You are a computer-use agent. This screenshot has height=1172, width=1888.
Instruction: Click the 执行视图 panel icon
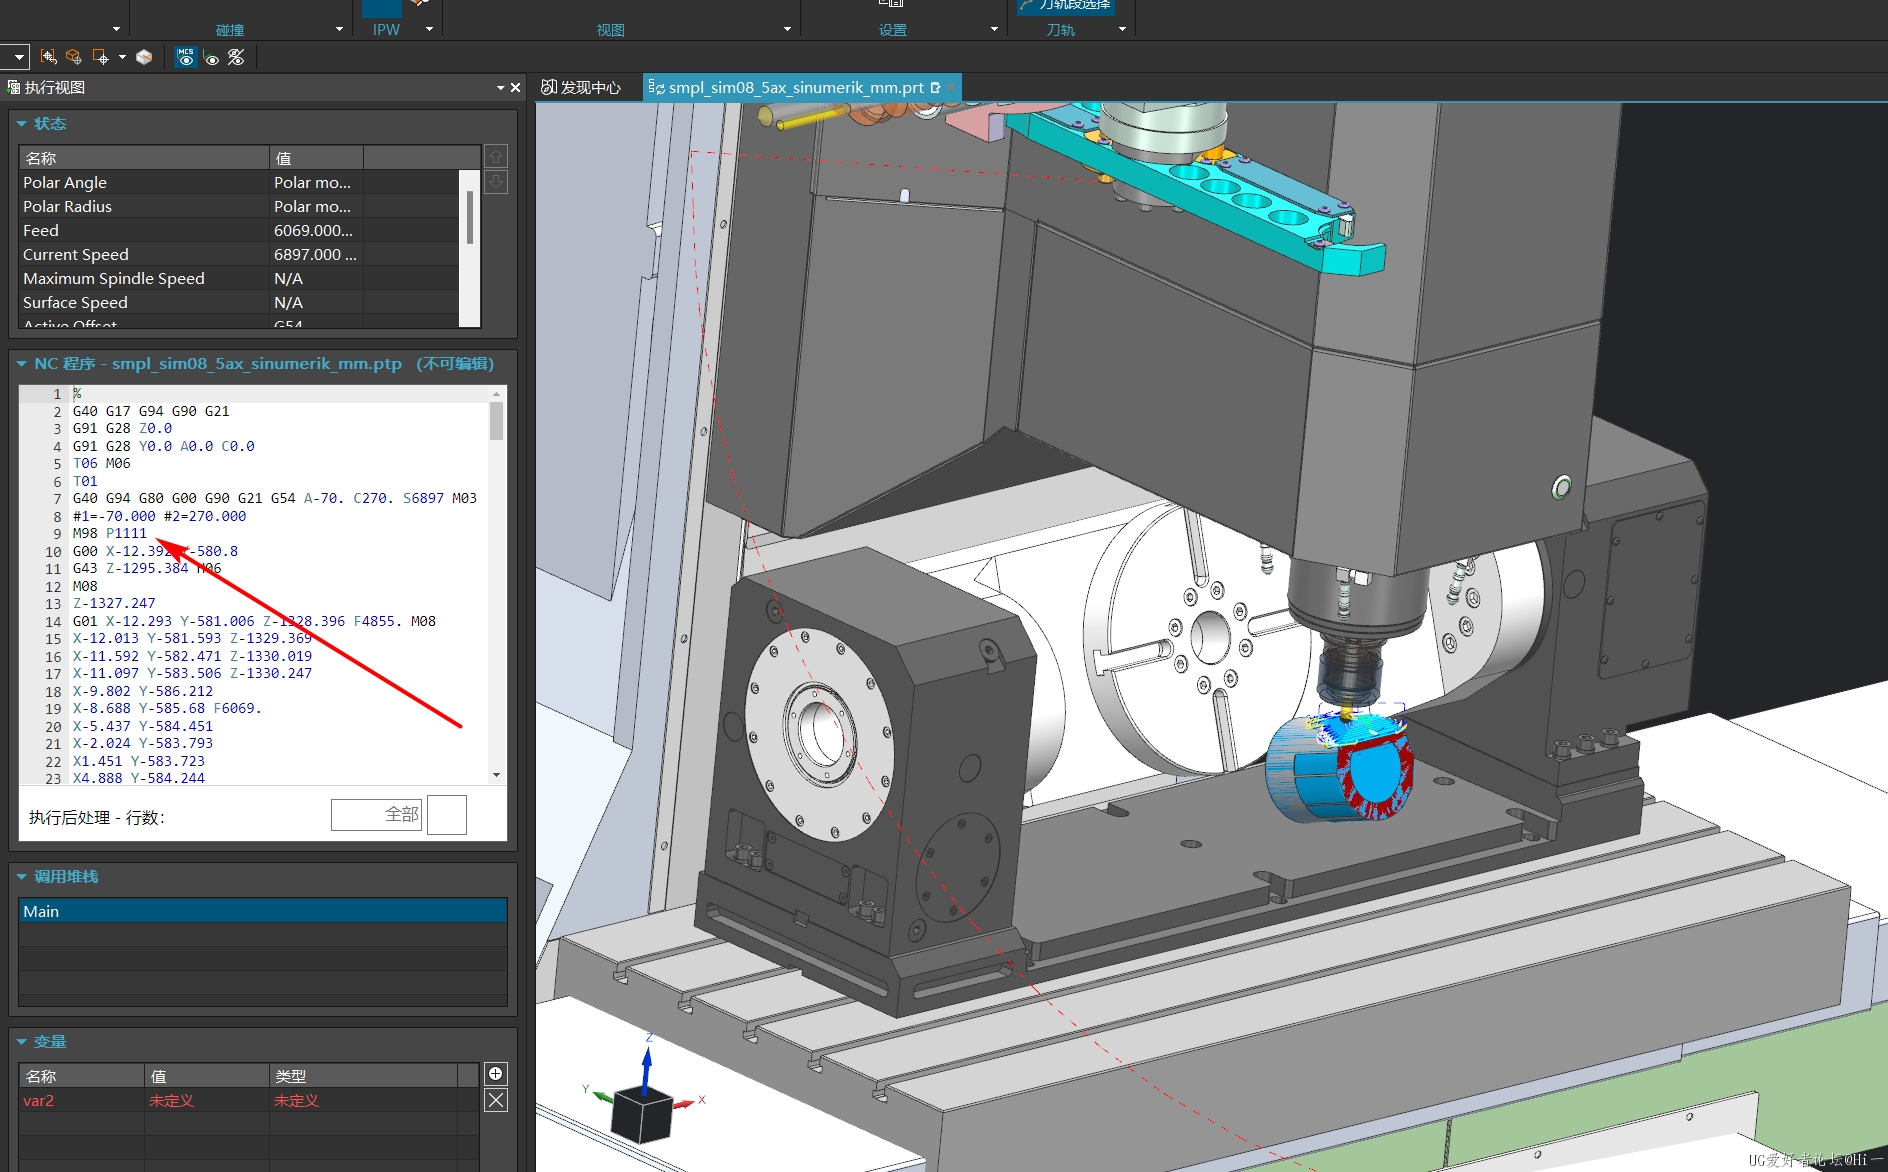13,87
